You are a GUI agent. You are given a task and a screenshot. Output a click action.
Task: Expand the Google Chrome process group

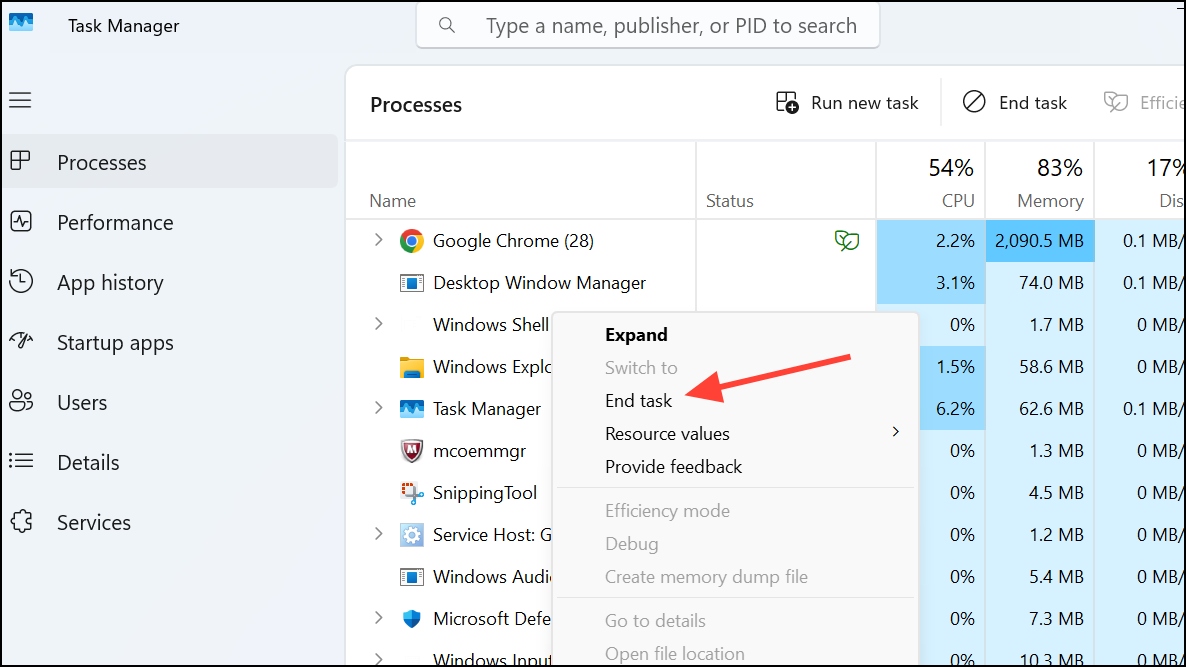(x=378, y=240)
